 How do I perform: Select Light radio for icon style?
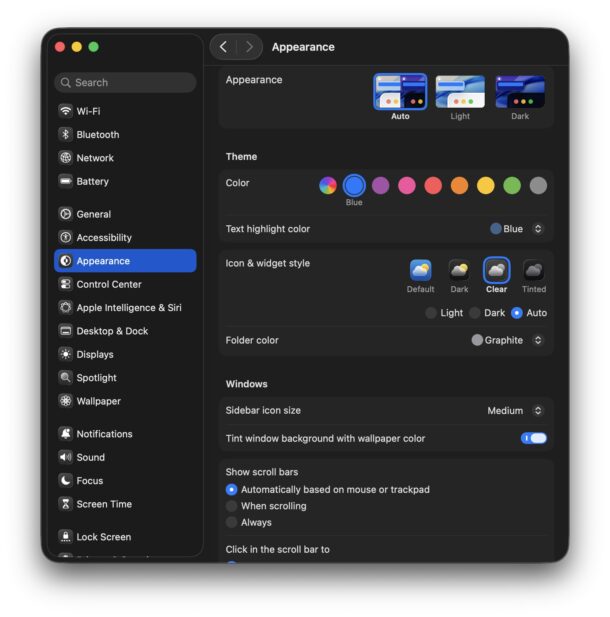[x=431, y=313]
